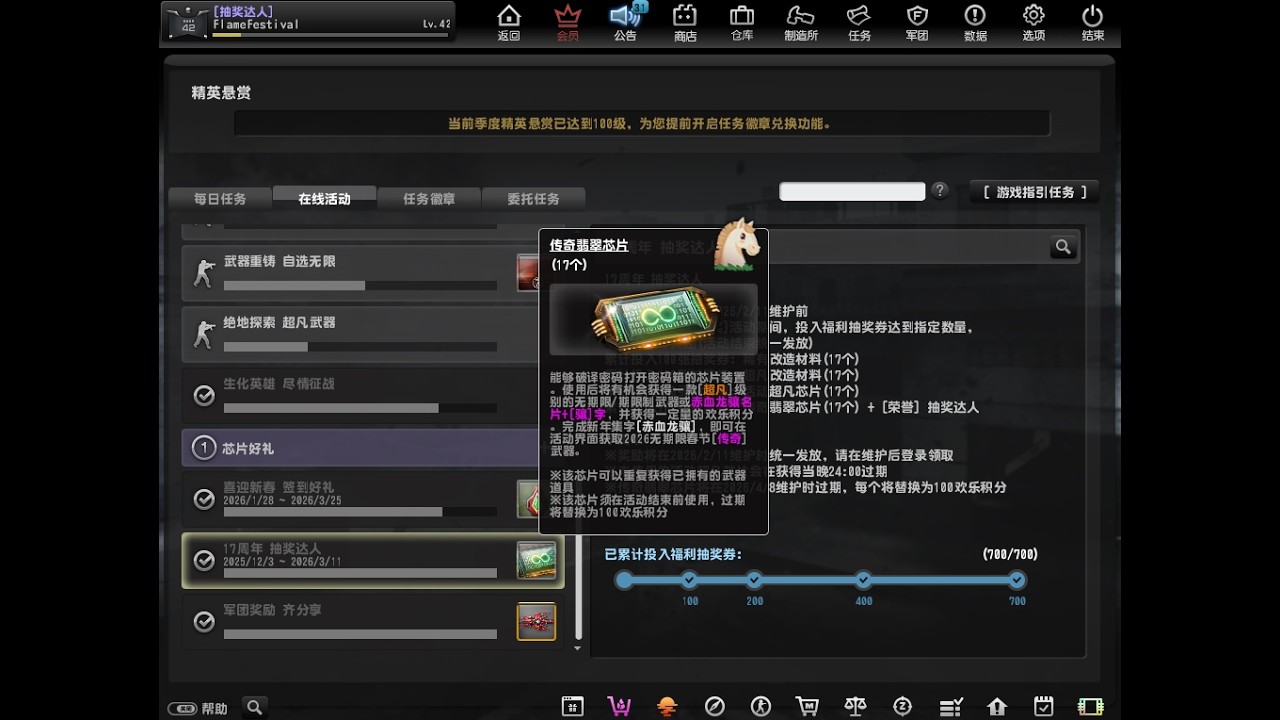Select the 武器重铸 自选无限 event row
The height and width of the screenshot is (720, 1280).
[x=362, y=273]
